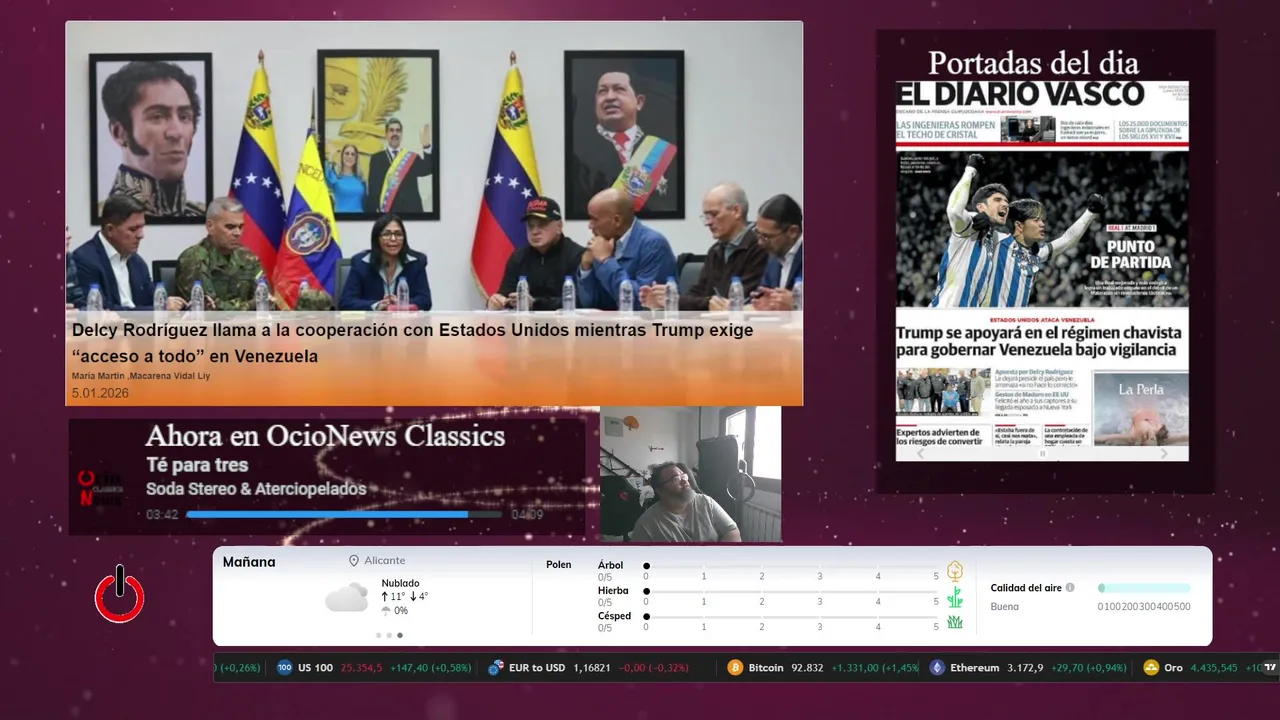The image size is (1280, 720).
Task: Click the Hierba pollen level slider
Action: point(791,591)
